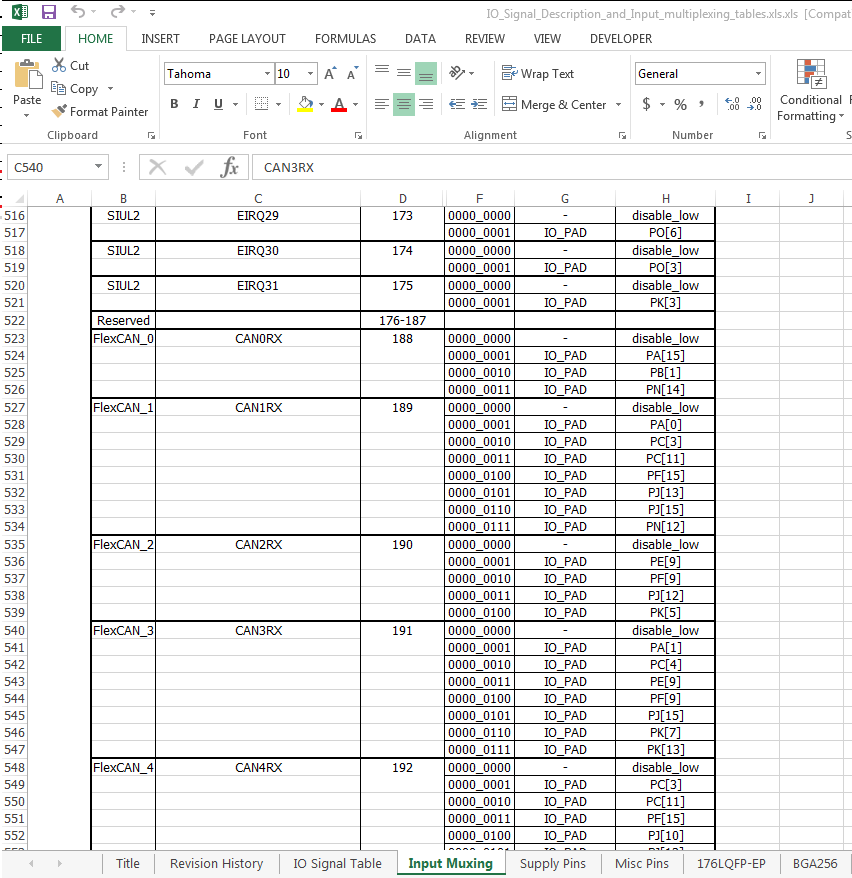Image resolution: width=852 pixels, height=878 pixels.
Task: Click the Cut scissors icon
Action: pos(59,65)
